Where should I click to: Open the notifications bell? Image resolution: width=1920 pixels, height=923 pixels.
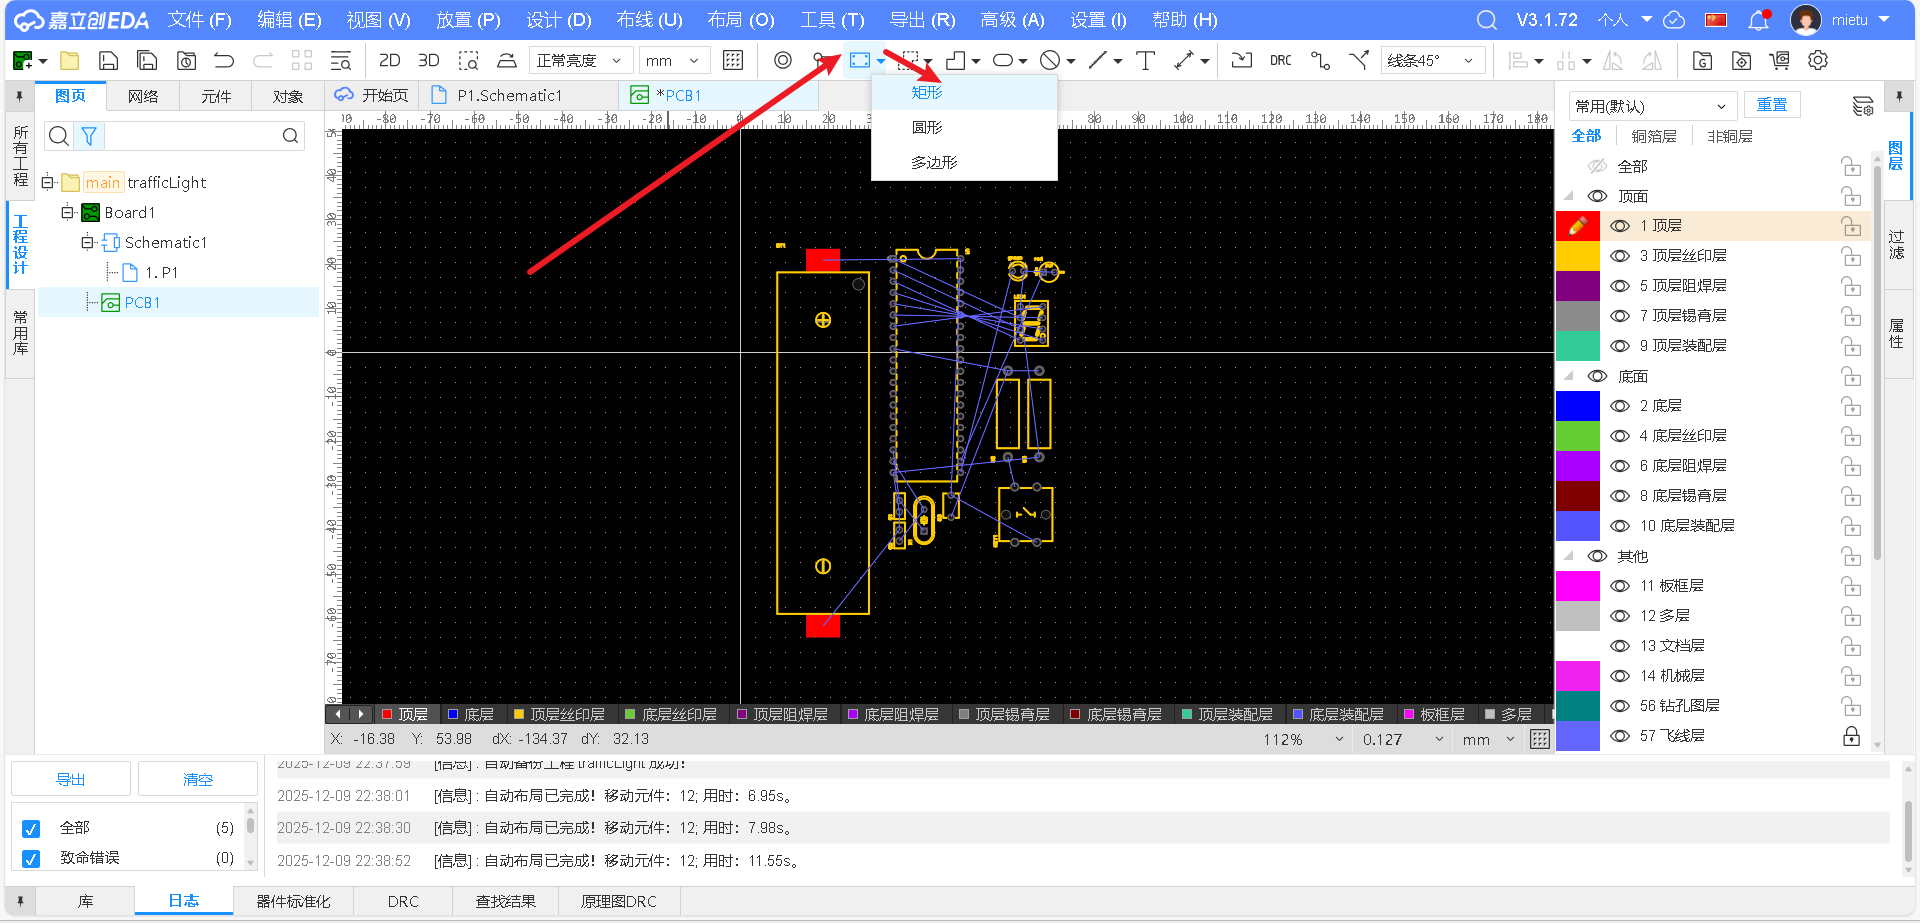[1758, 20]
